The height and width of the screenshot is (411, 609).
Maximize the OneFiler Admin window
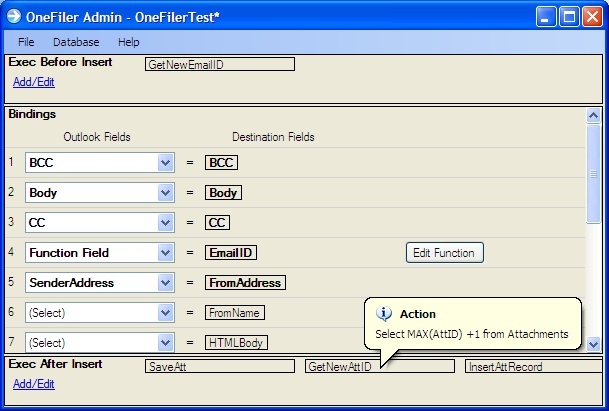coord(569,17)
